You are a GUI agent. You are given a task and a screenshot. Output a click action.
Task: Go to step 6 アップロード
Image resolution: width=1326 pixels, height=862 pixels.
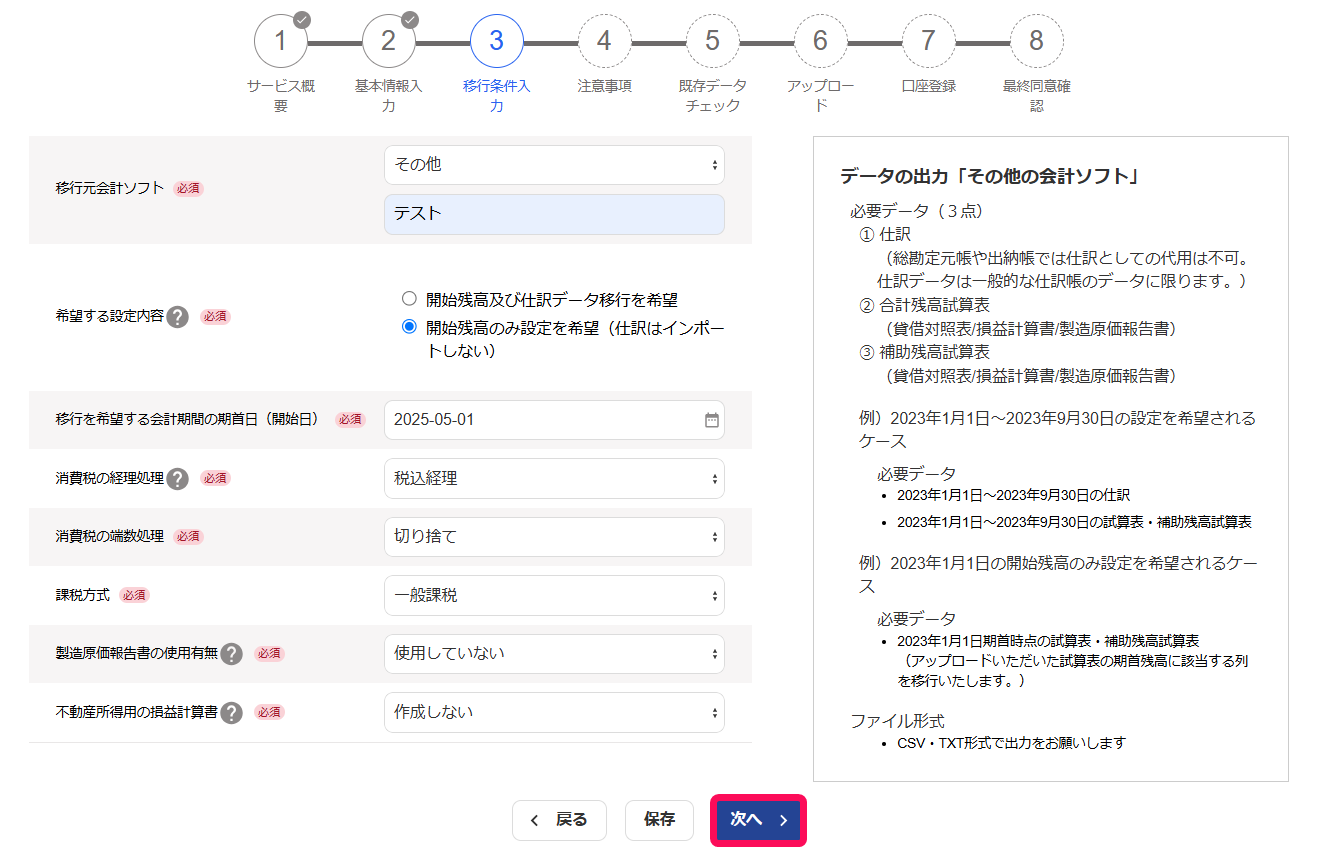point(821,41)
